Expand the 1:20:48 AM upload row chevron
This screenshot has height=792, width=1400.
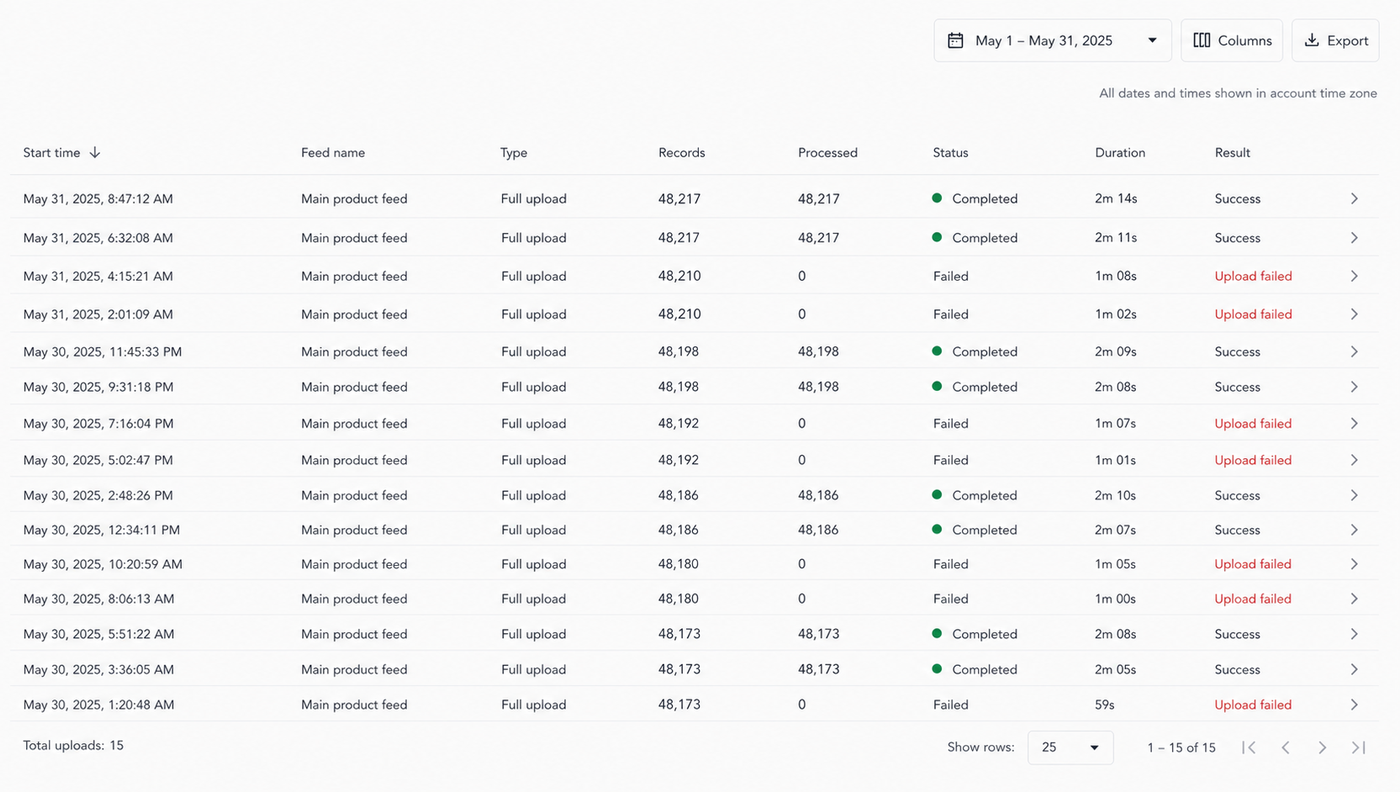(1354, 705)
